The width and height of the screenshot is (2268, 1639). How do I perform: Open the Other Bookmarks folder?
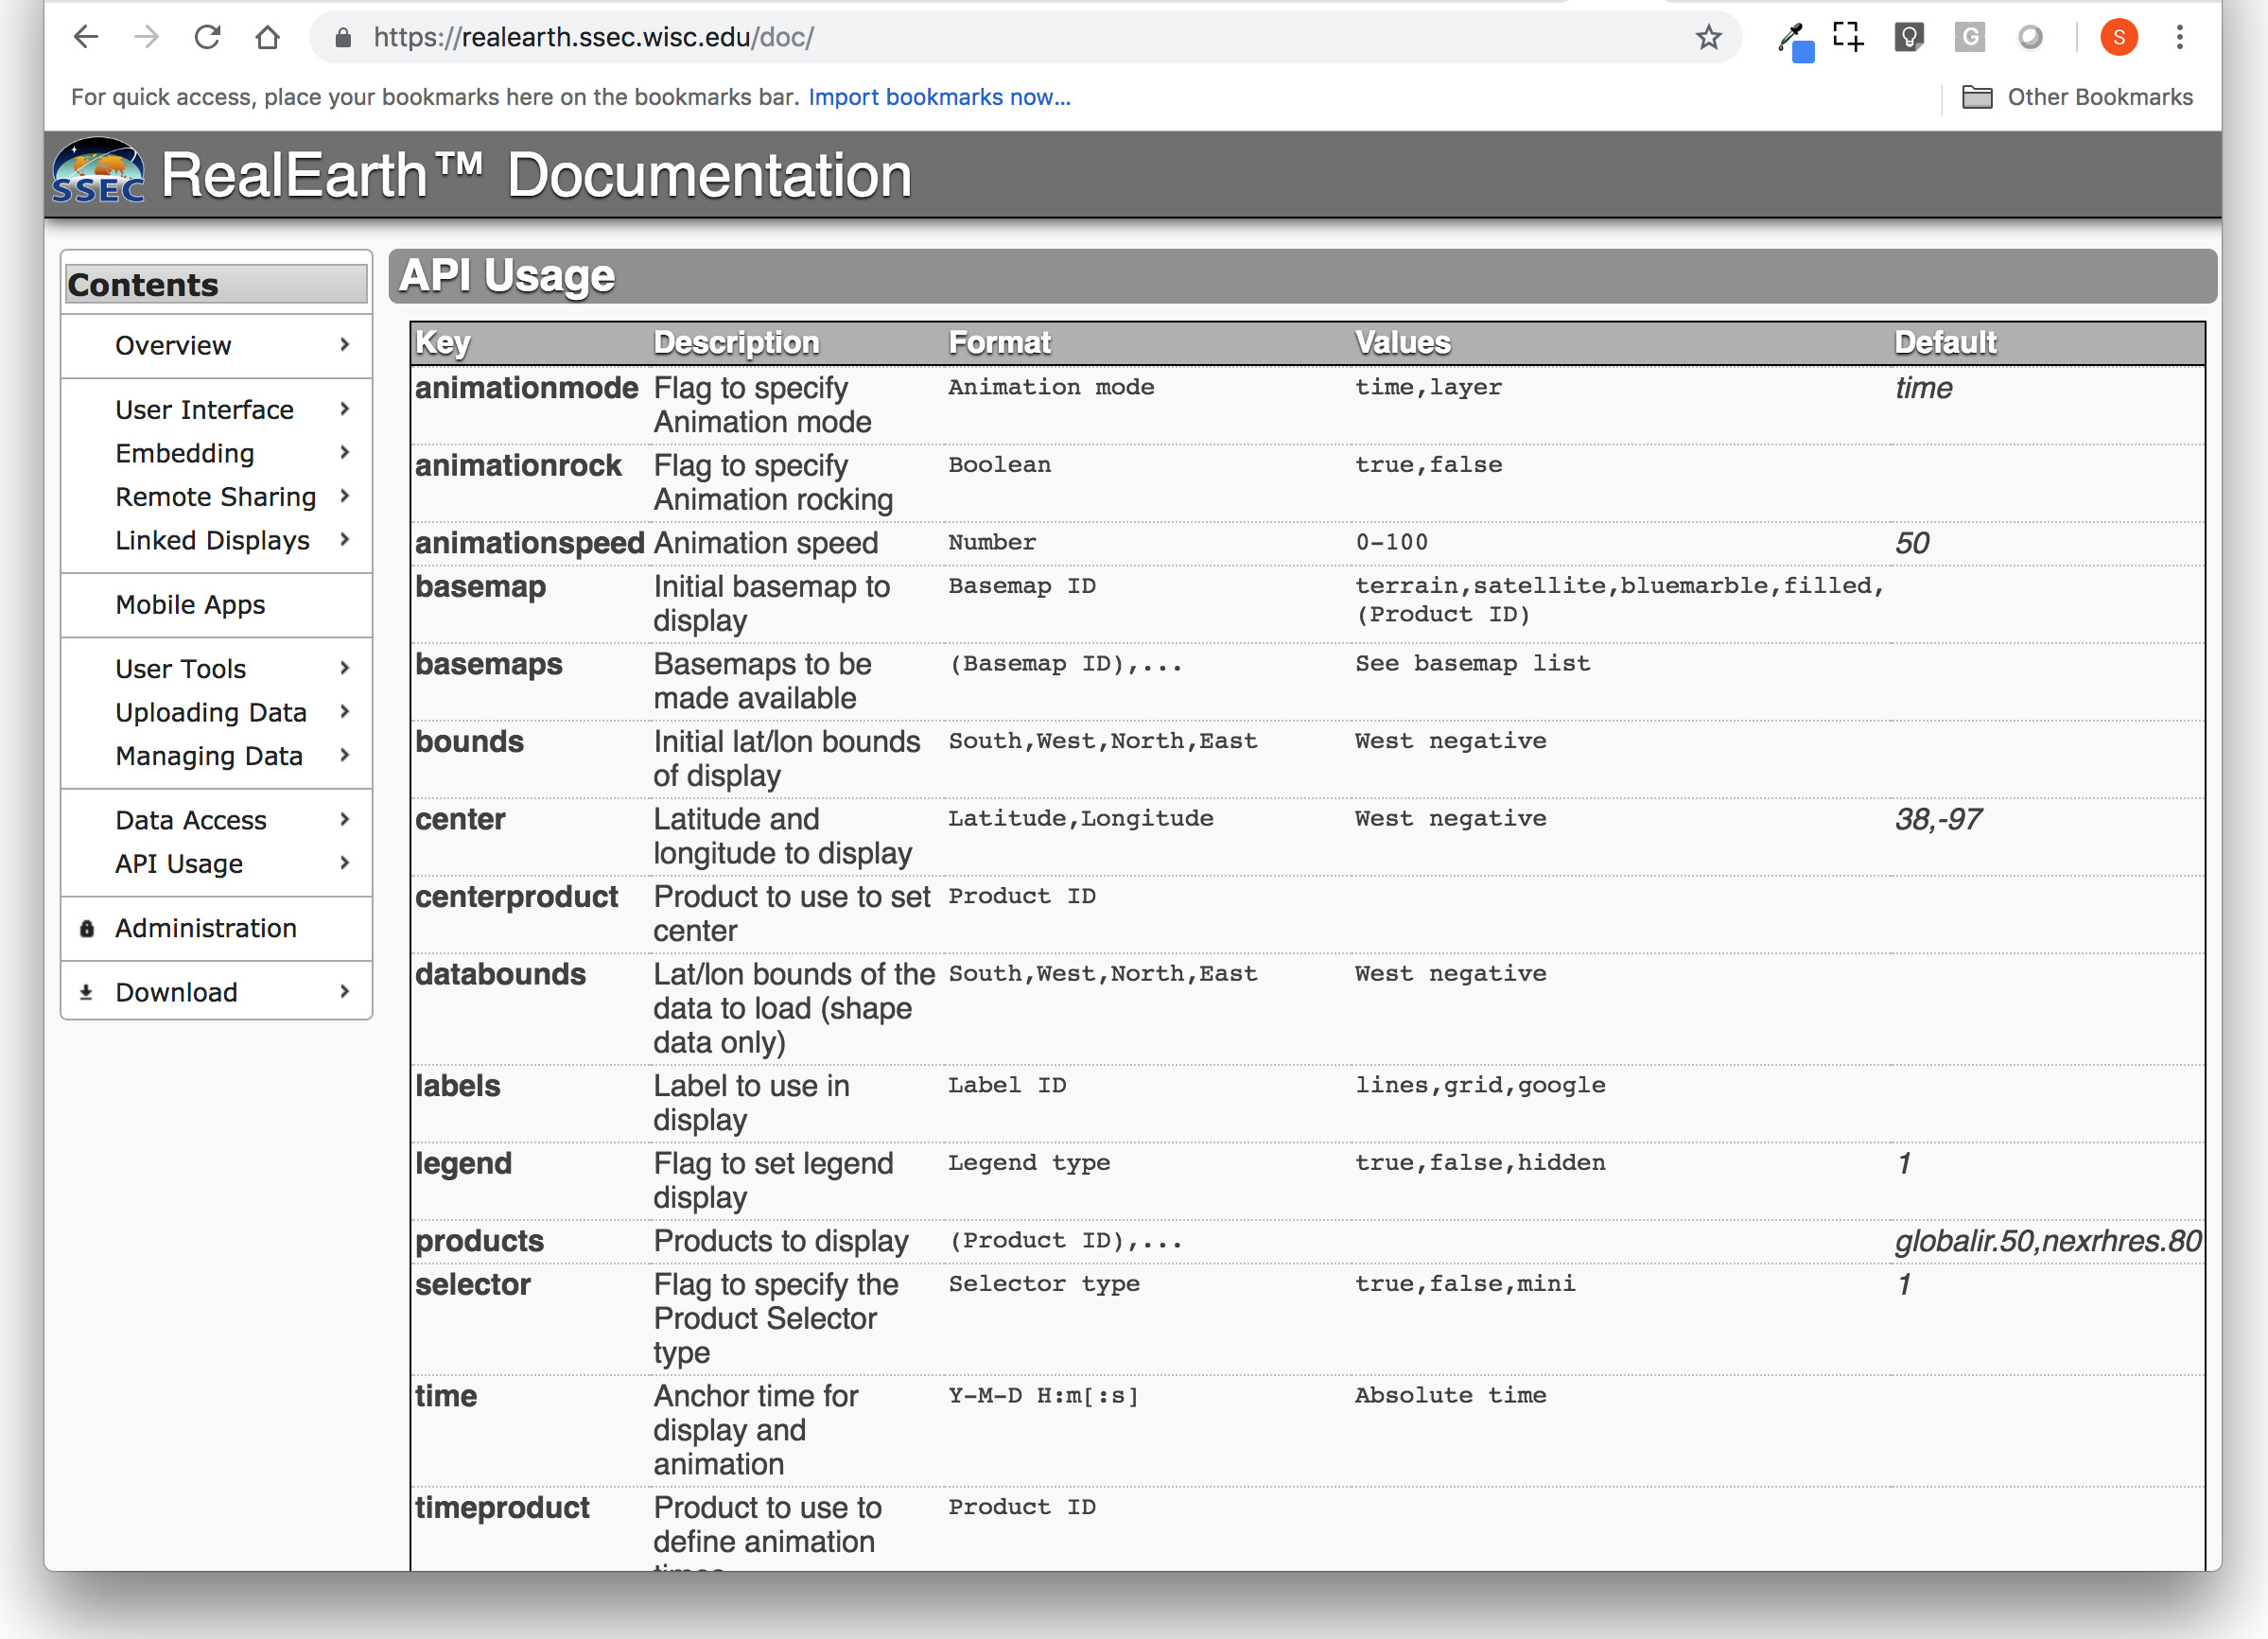pyautogui.click(x=2077, y=97)
